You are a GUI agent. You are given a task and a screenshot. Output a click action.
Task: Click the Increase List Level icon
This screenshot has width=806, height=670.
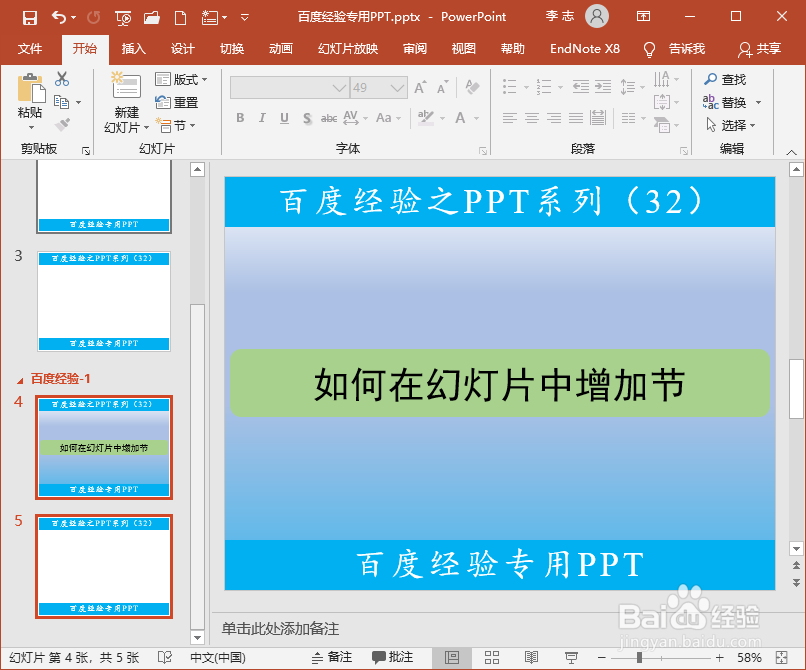[x=603, y=86]
